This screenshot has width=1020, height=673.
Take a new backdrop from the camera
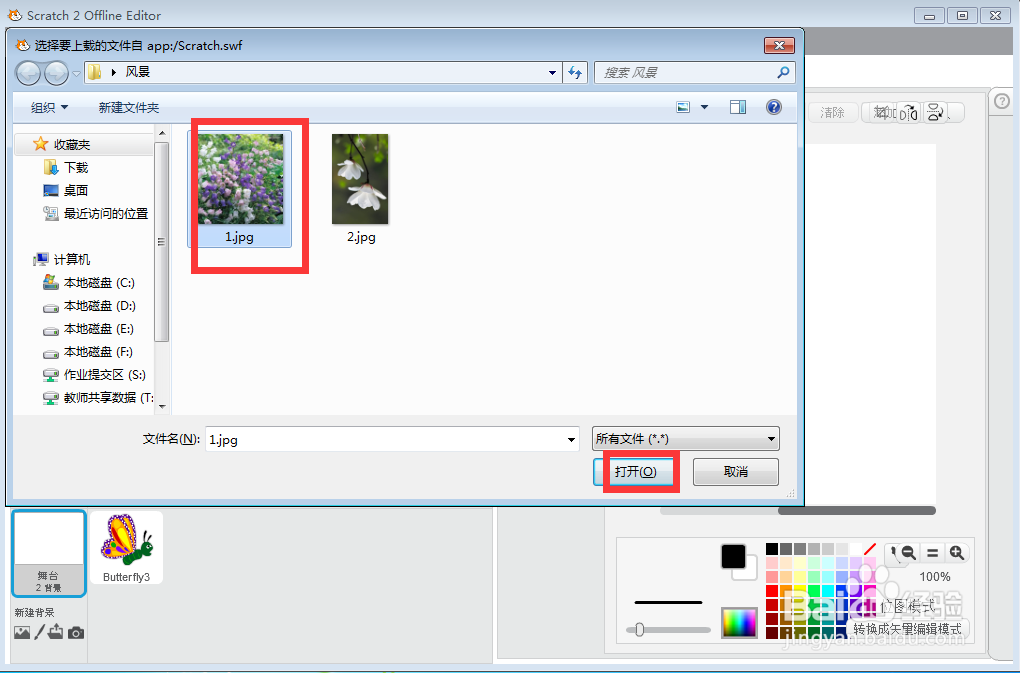[76, 633]
